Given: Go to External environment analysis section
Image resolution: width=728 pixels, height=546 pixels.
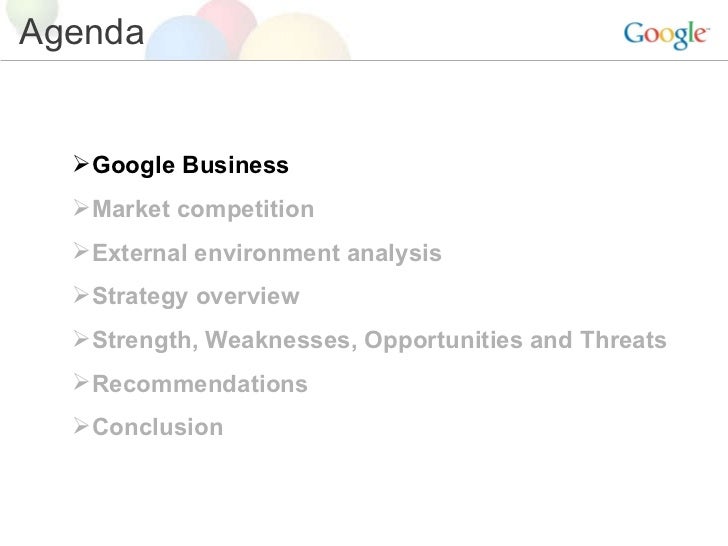Looking at the screenshot, I should (267, 253).
